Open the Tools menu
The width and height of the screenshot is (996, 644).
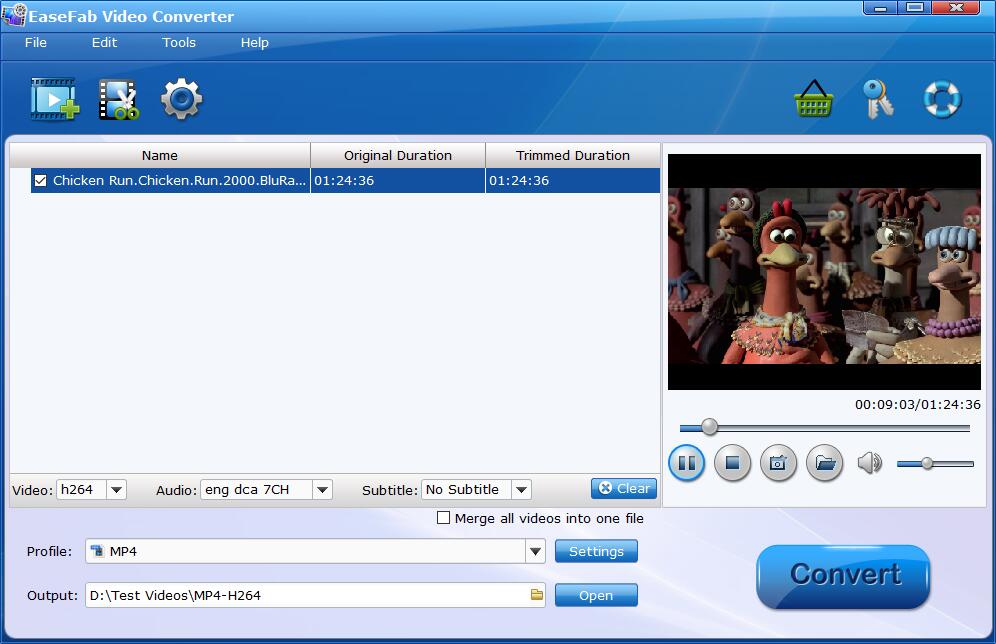coord(178,43)
